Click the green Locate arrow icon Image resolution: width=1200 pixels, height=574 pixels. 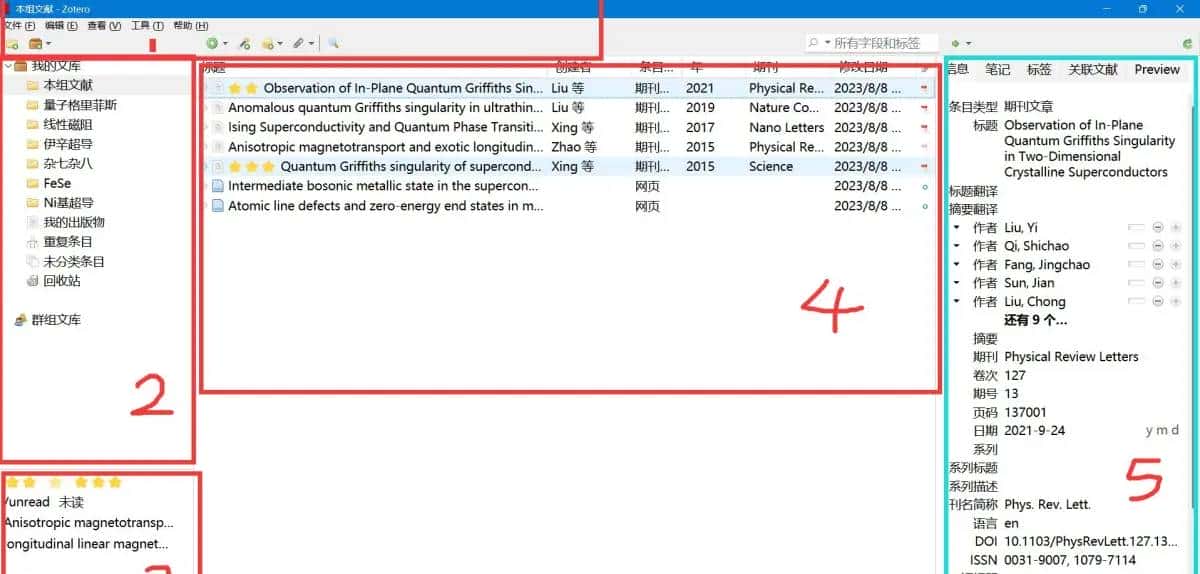point(956,44)
